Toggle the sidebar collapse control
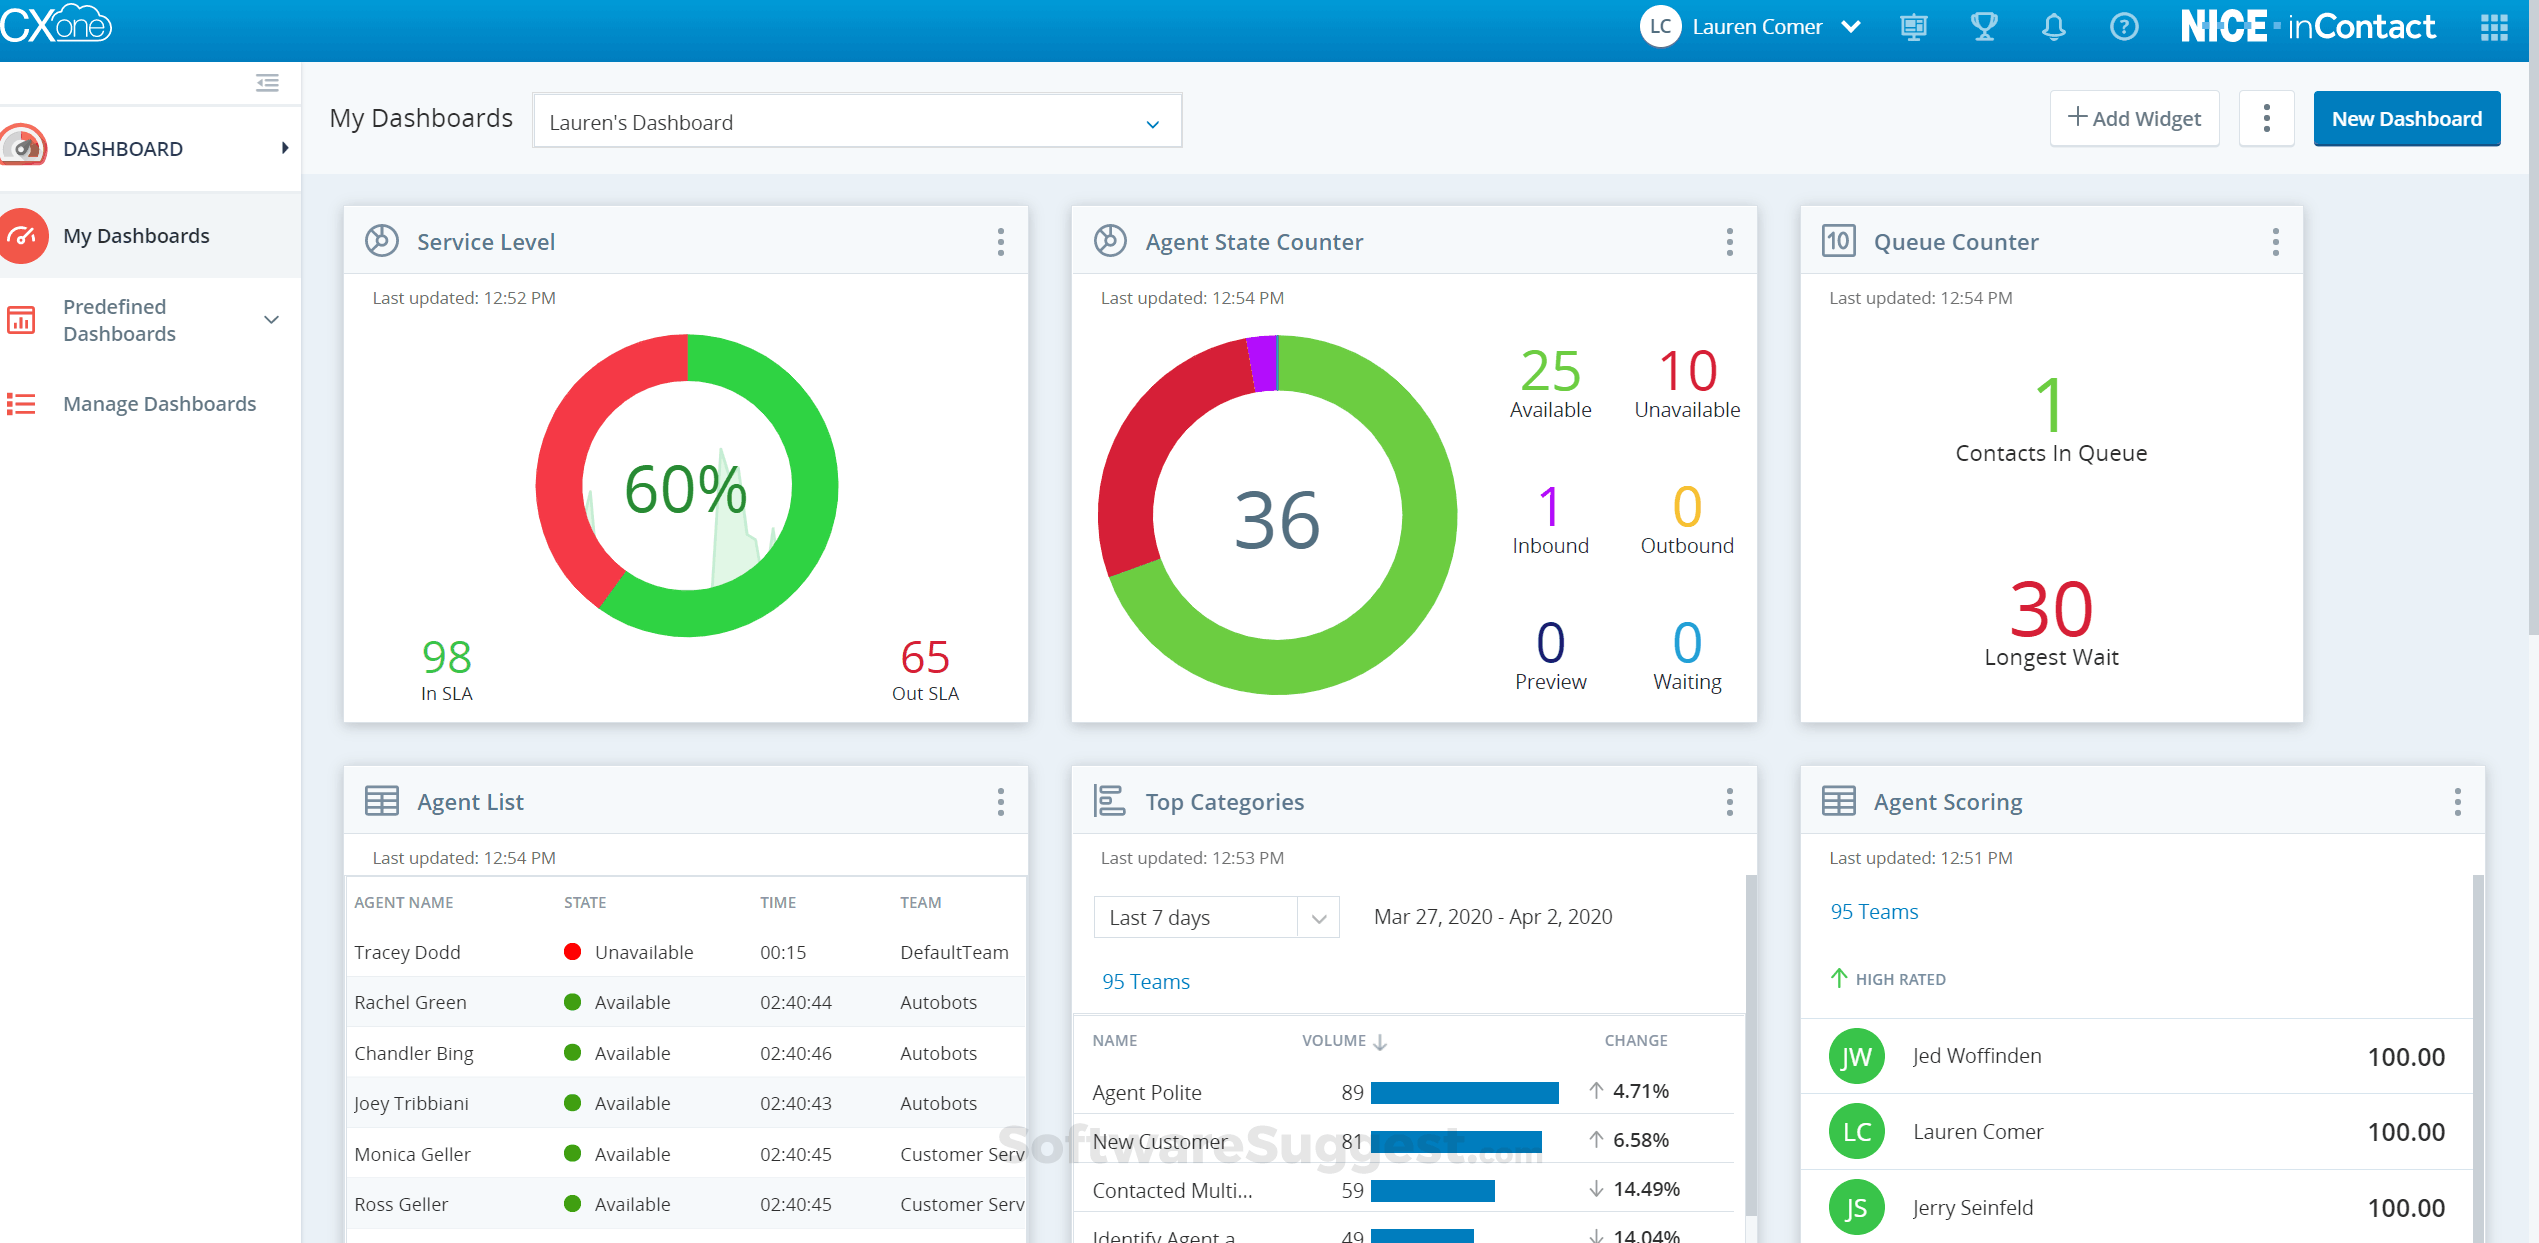Viewport: 2539px width, 1243px height. click(x=266, y=82)
